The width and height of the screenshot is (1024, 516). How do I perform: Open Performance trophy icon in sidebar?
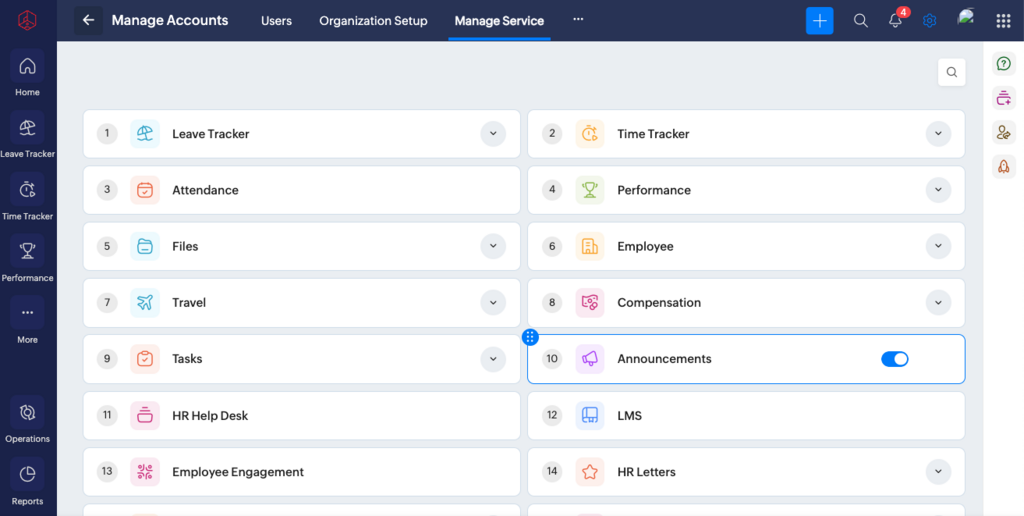(27, 253)
